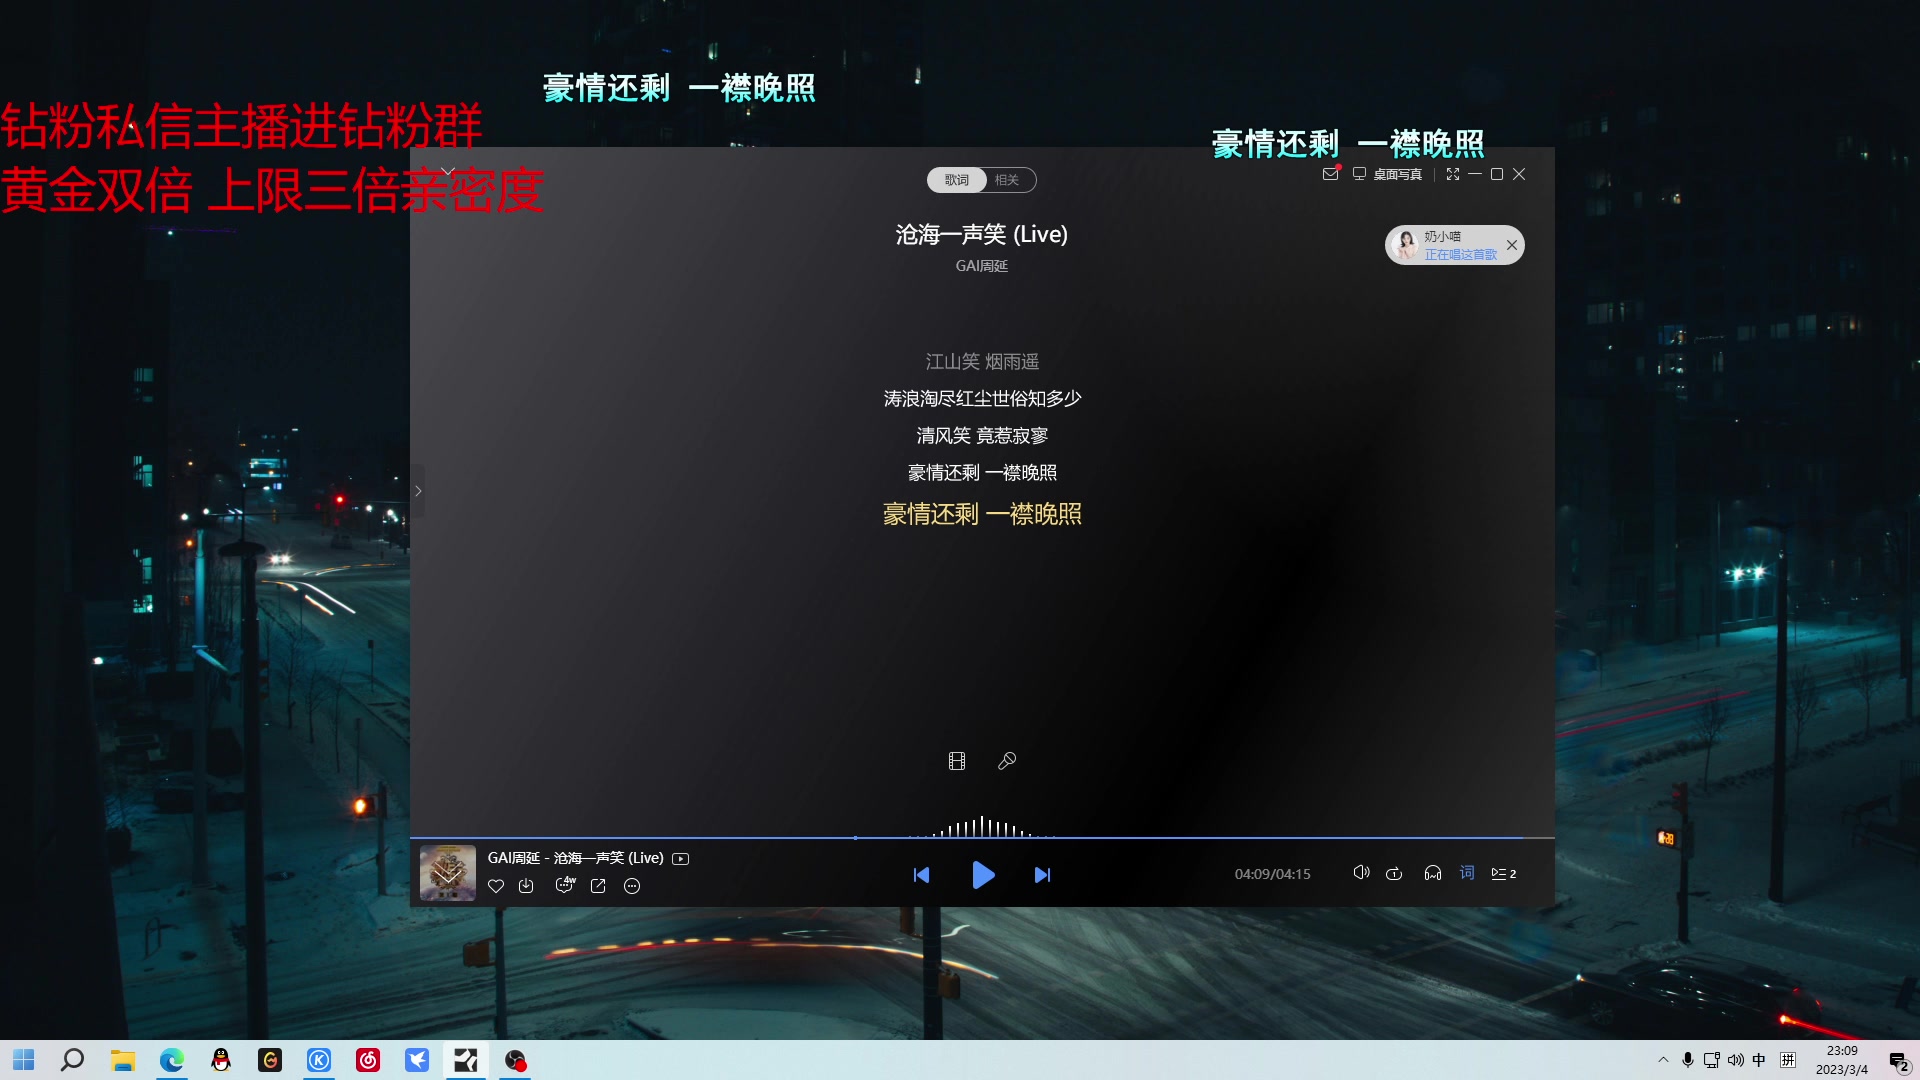The width and height of the screenshot is (1920, 1080).
Task: Open the MV with the film icon
Action: 957,761
